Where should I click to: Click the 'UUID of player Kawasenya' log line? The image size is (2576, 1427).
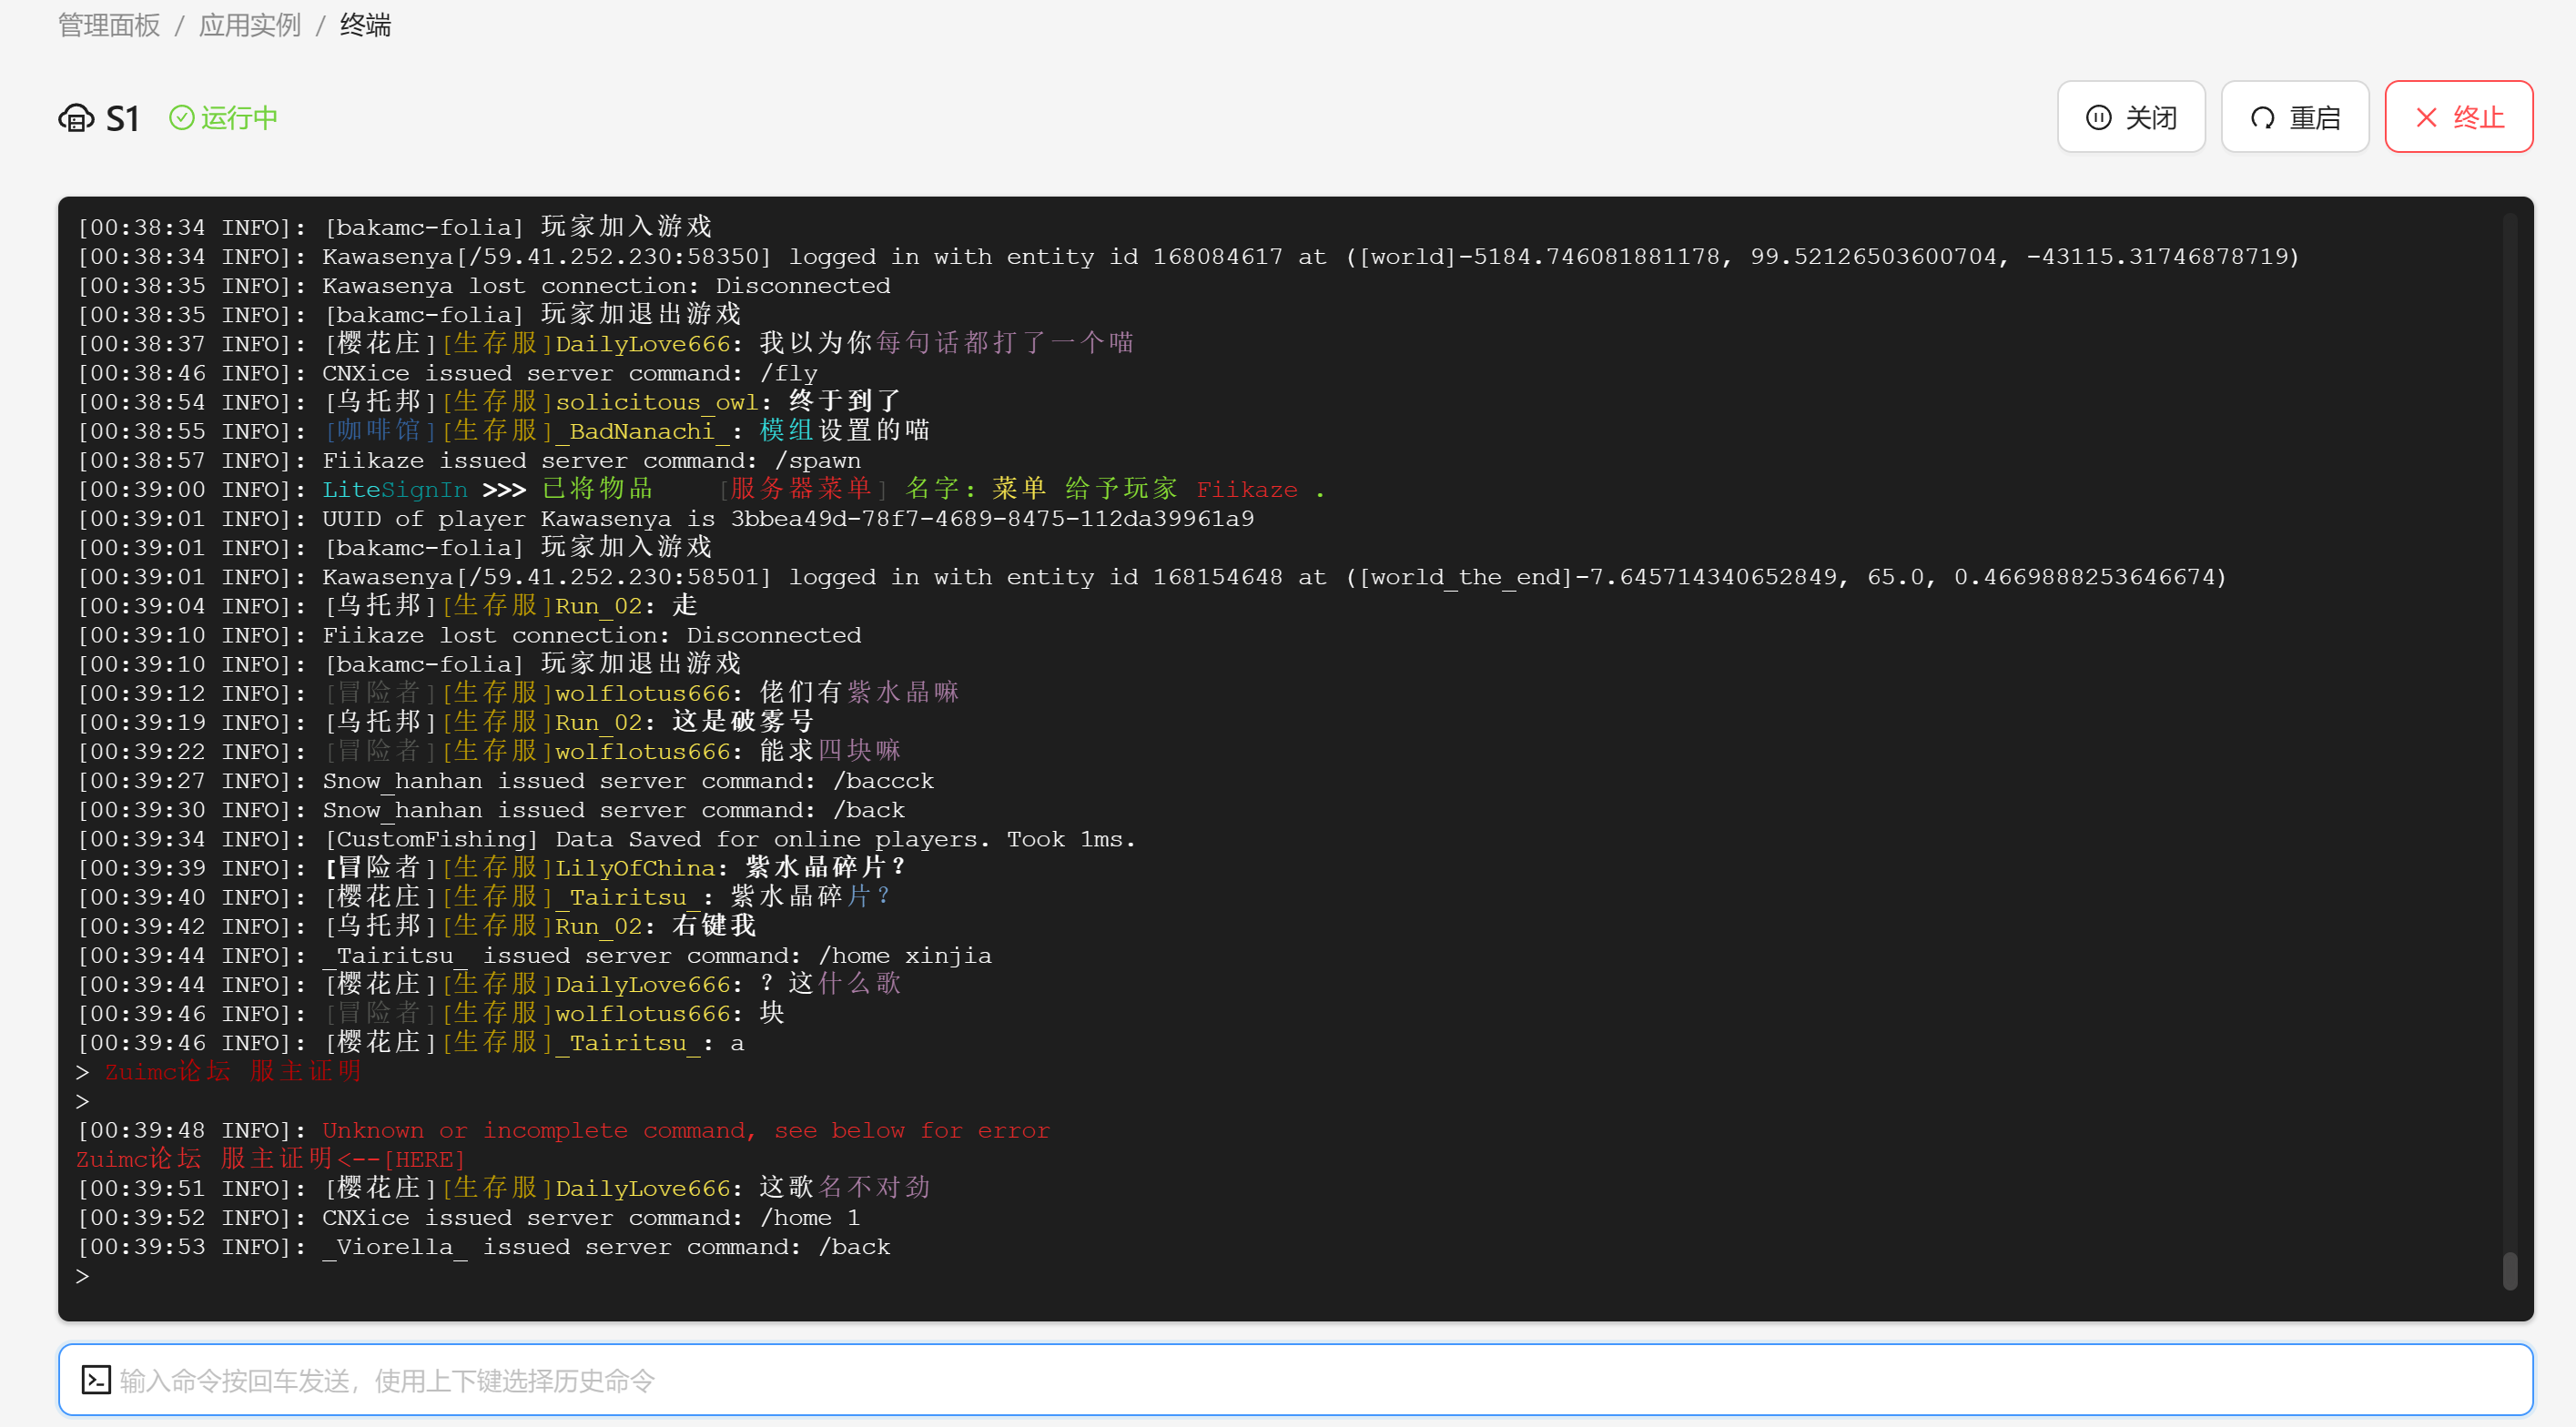tap(666, 519)
